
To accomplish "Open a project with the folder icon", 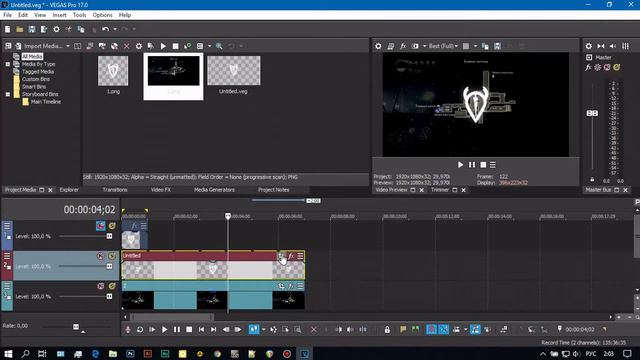I will point(20,29).
